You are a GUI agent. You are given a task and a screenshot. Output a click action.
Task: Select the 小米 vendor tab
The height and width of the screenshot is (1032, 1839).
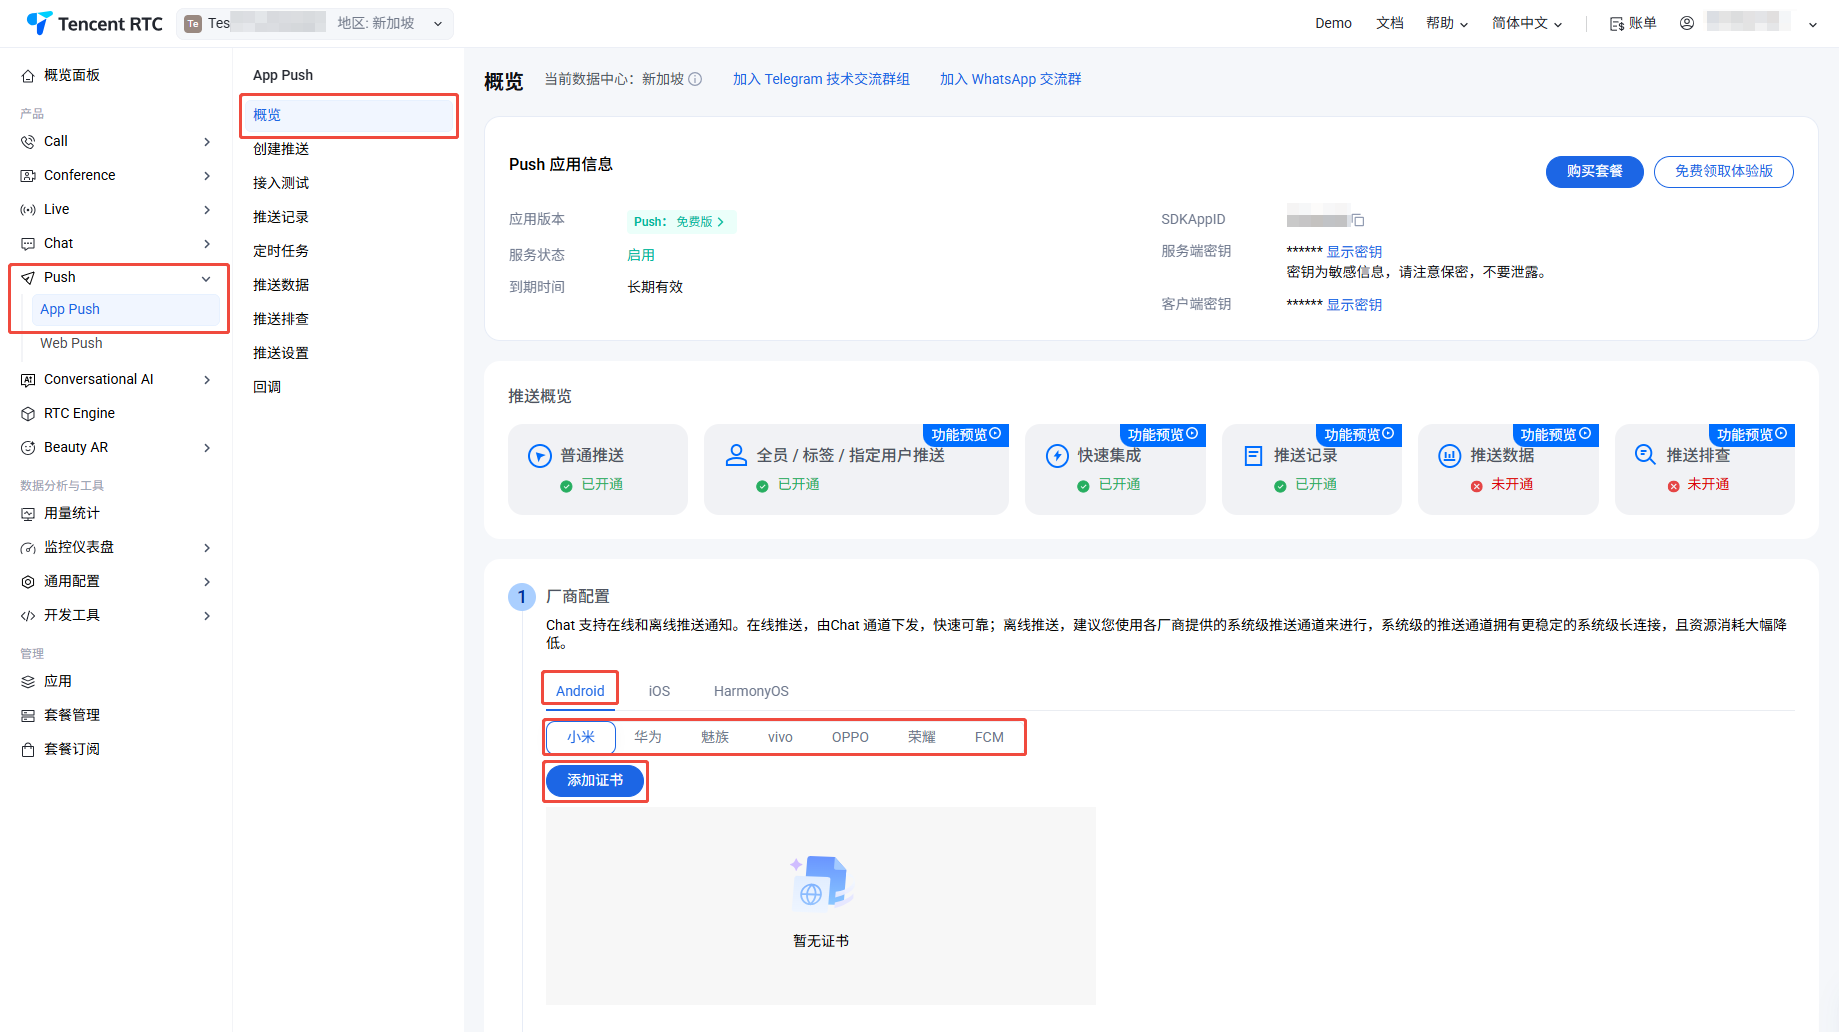tap(581, 737)
